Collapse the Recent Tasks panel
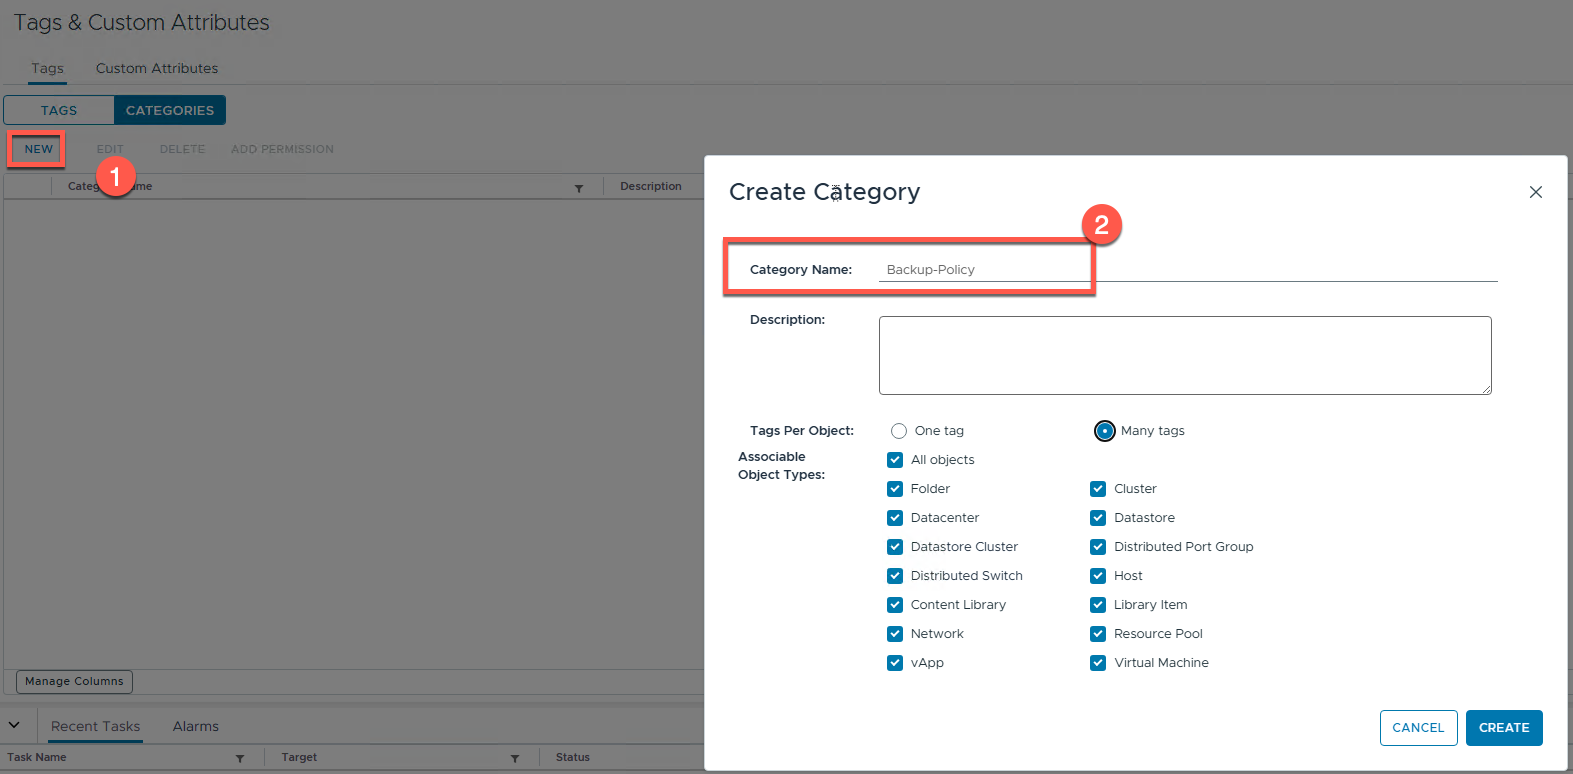 coord(15,725)
